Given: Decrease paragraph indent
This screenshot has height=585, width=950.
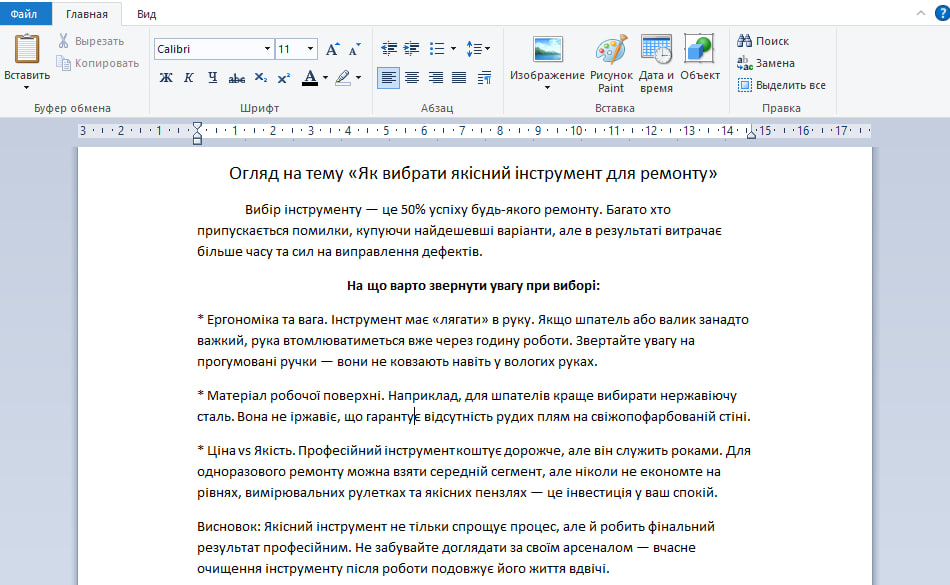Looking at the screenshot, I should (389, 48).
